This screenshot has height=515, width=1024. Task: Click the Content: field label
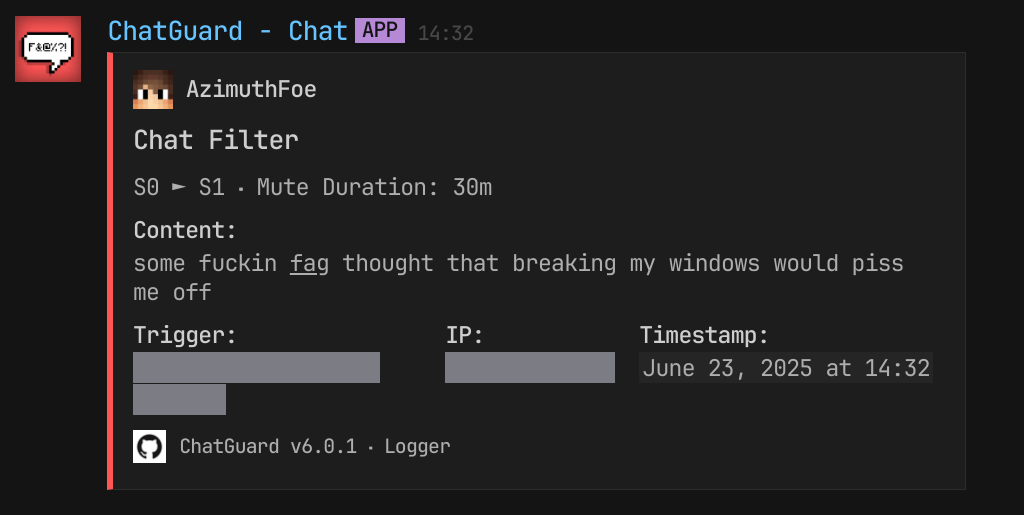click(x=185, y=230)
